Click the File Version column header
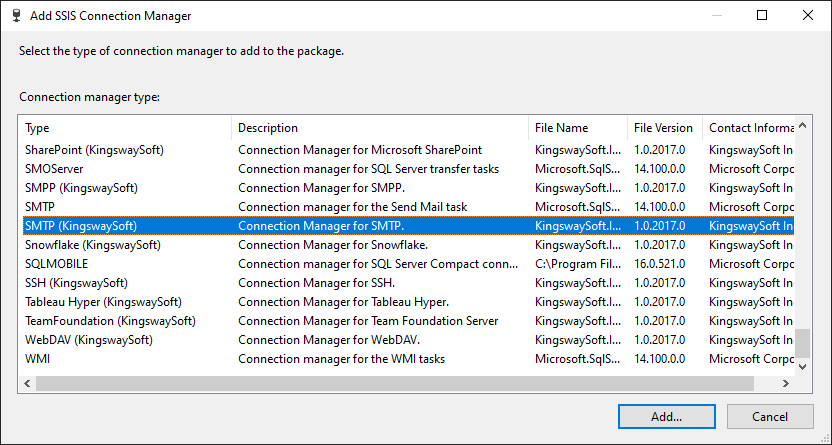The image size is (832, 445). [x=665, y=128]
